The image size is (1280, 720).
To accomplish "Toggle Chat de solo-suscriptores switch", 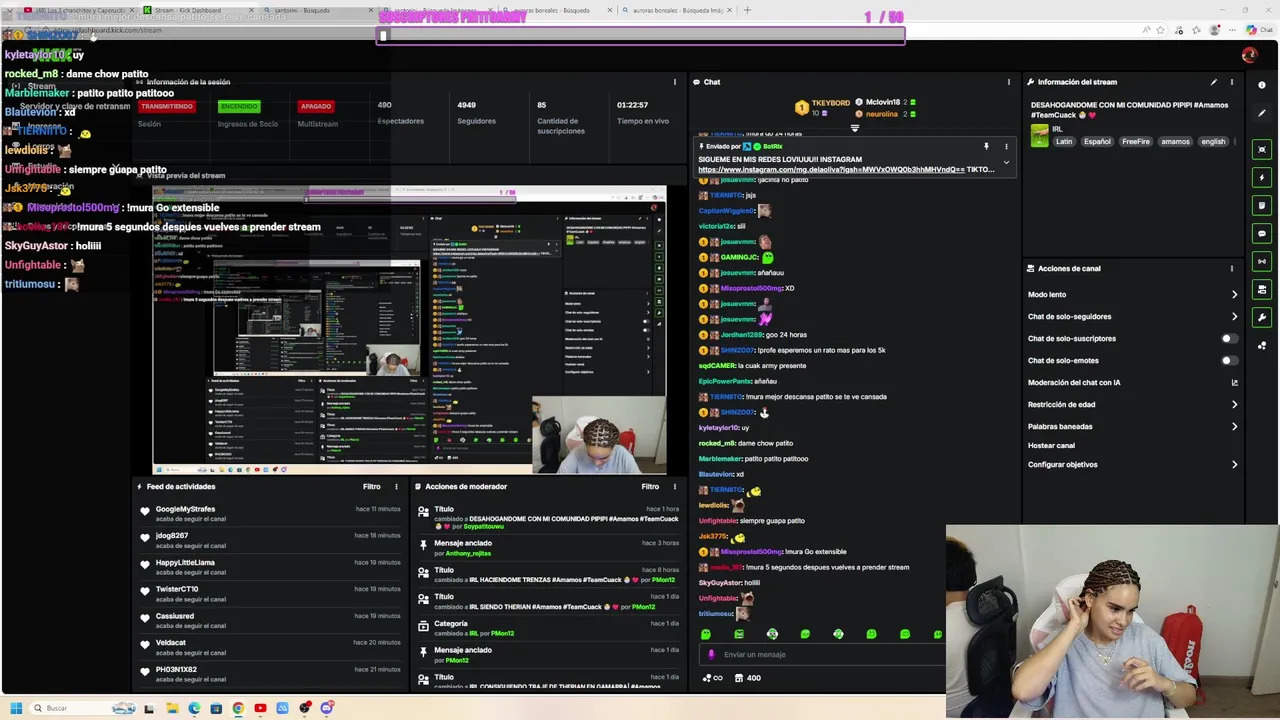I will click(x=1229, y=338).
